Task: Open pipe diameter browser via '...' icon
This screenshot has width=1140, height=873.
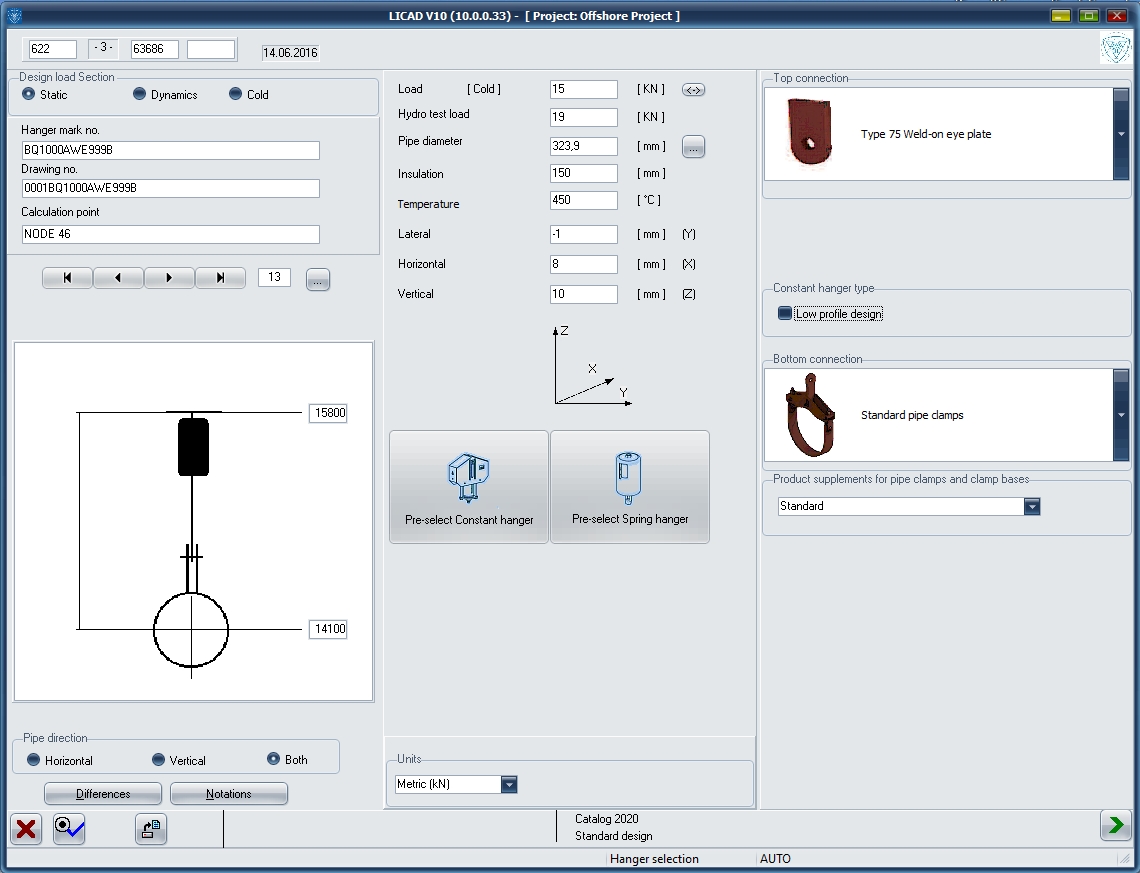Action: click(x=693, y=146)
